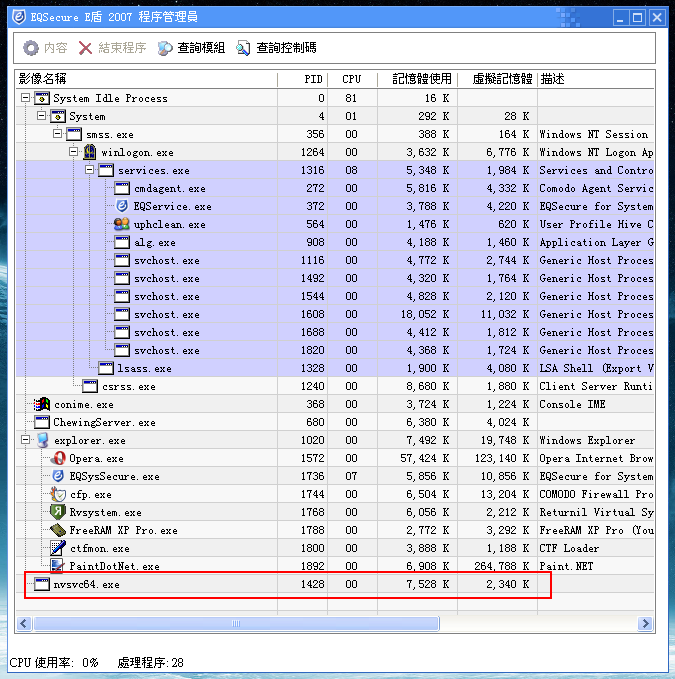The image size is (675, 679).
Task: Select the conime.exe icon
Action: pos(42,404)
